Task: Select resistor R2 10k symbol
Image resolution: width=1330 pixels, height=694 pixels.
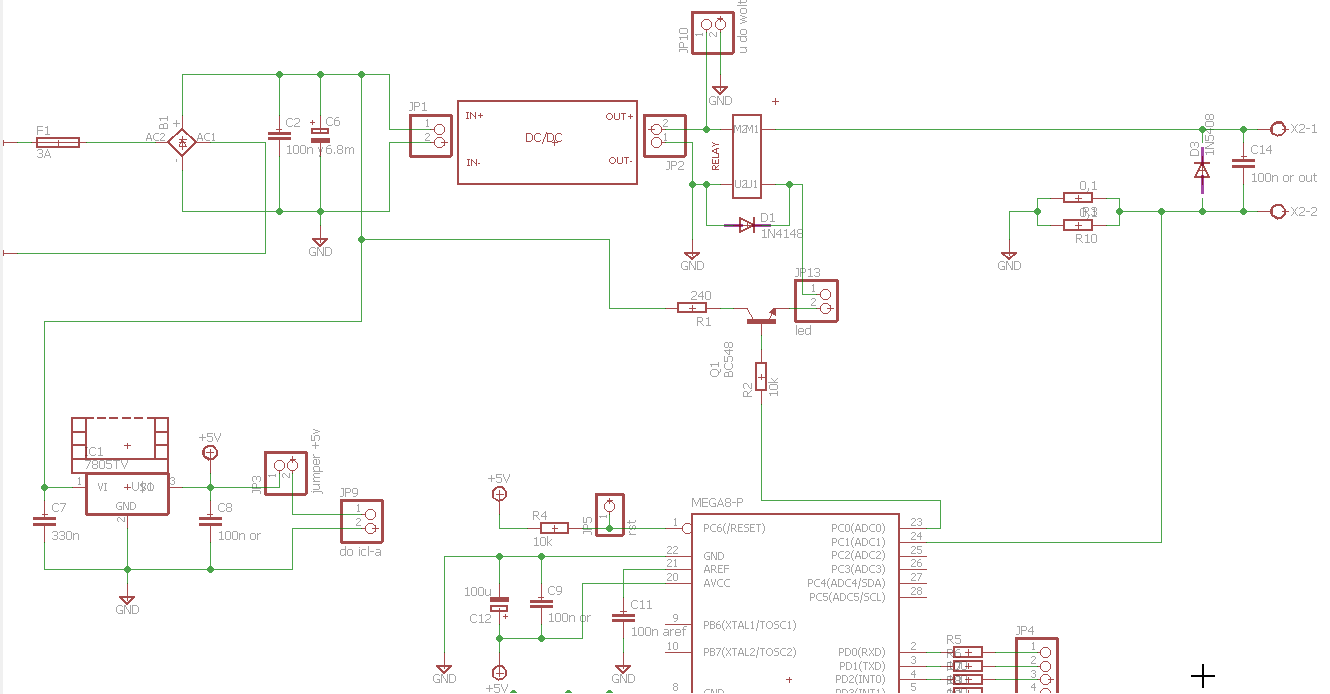Action: coord(761,376)
